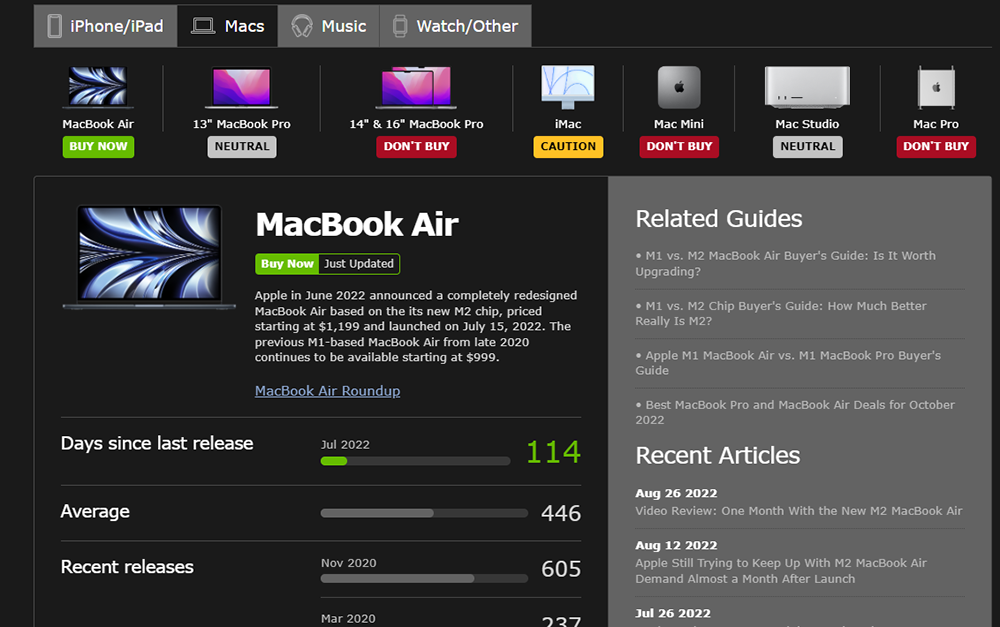This screenshot has height=627, width=1000.
Task: Select the MacBook Air product thumbnail
Action: (98, 86)
